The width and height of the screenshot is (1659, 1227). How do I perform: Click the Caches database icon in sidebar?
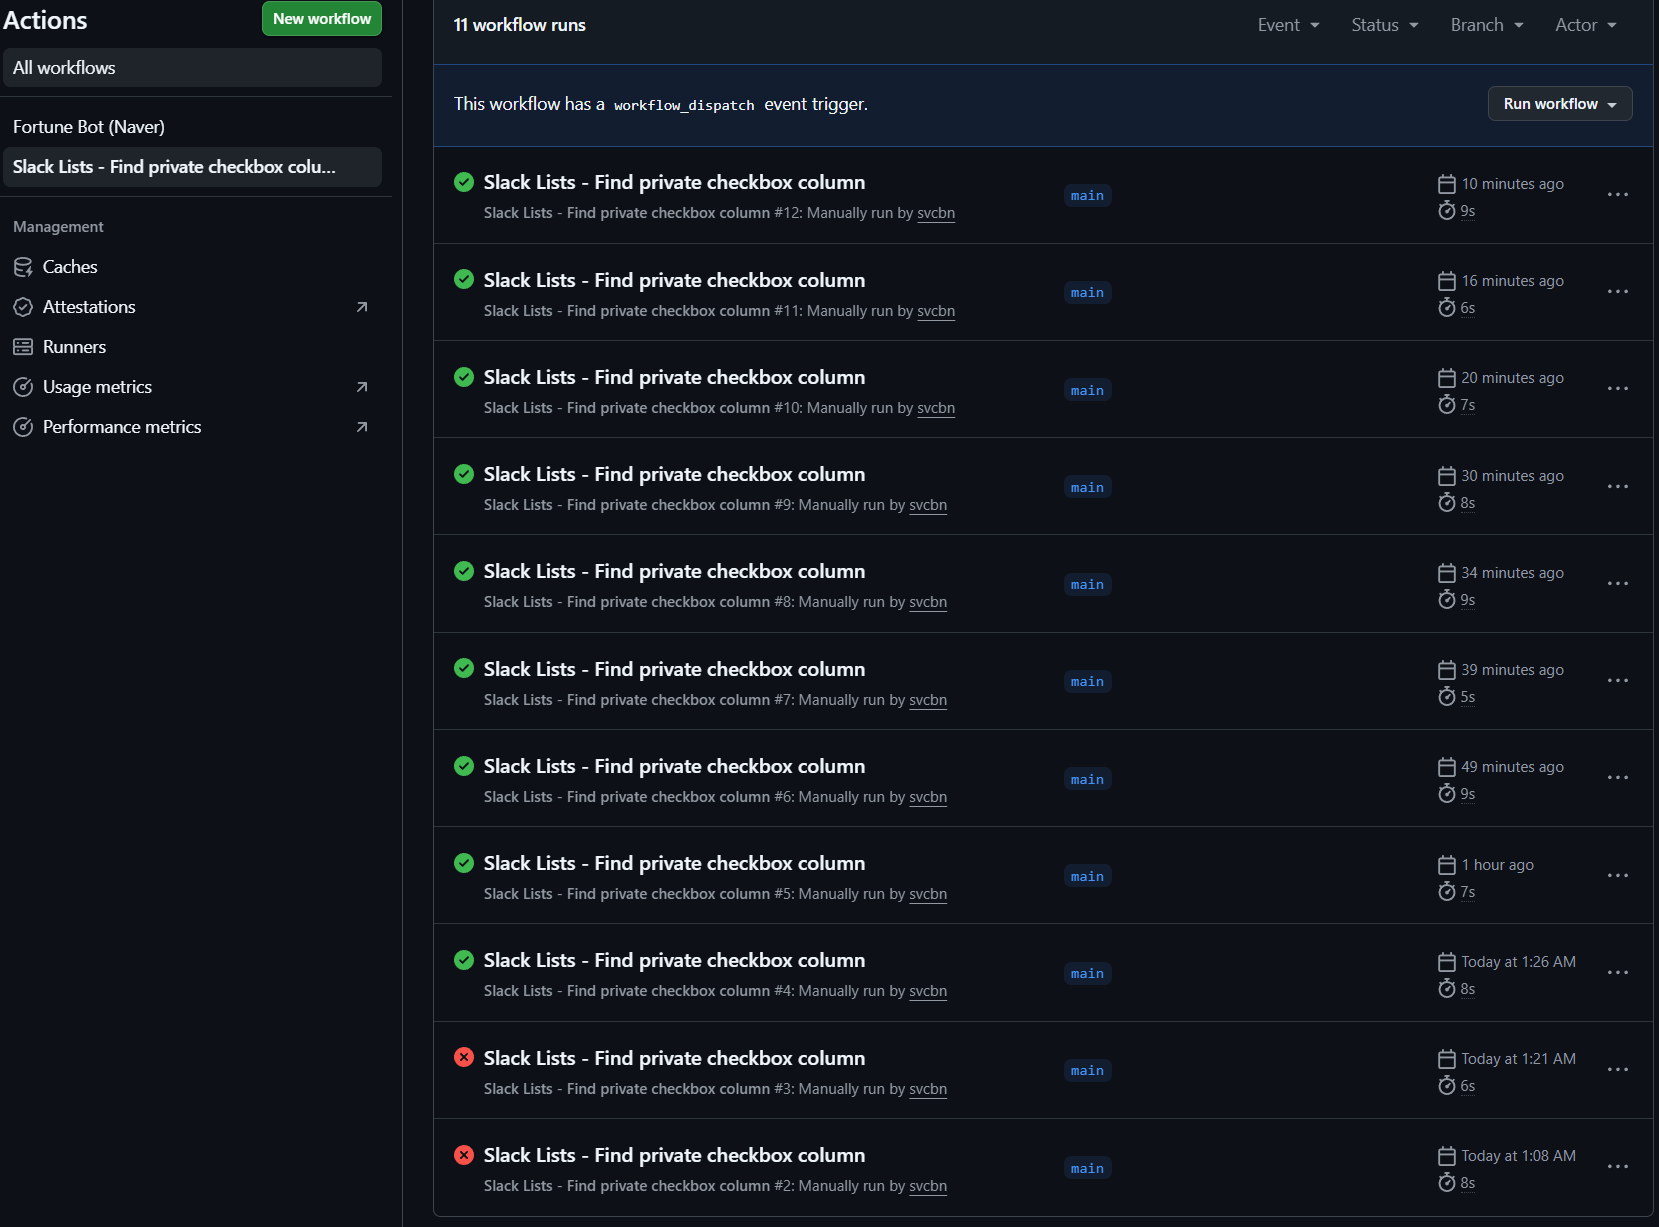[23, 267]
